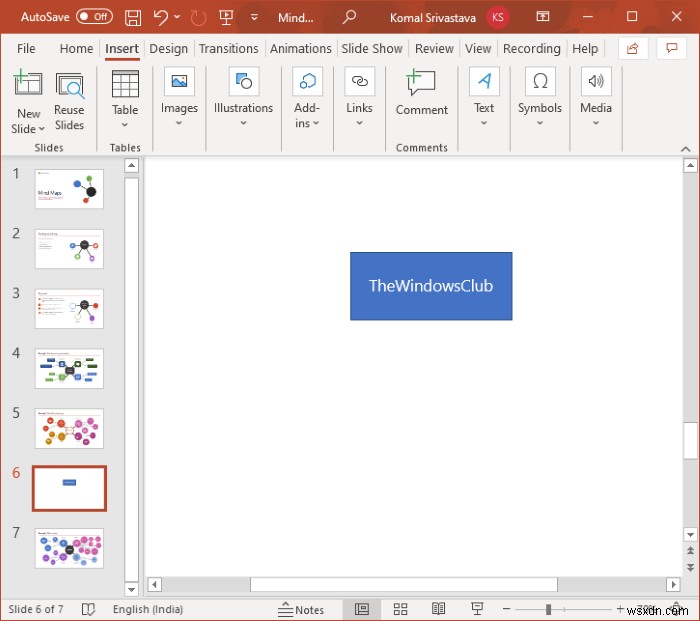Select slide 2 thumbnail
Image resolution: width=700 pixels, height=621 pixels.
(x=69, y=249)
